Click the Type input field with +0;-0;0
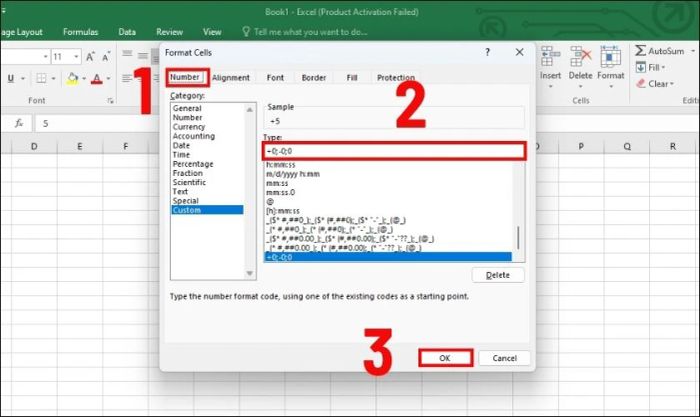This screenshot has width=700, height=417. [x=394, y=151]
